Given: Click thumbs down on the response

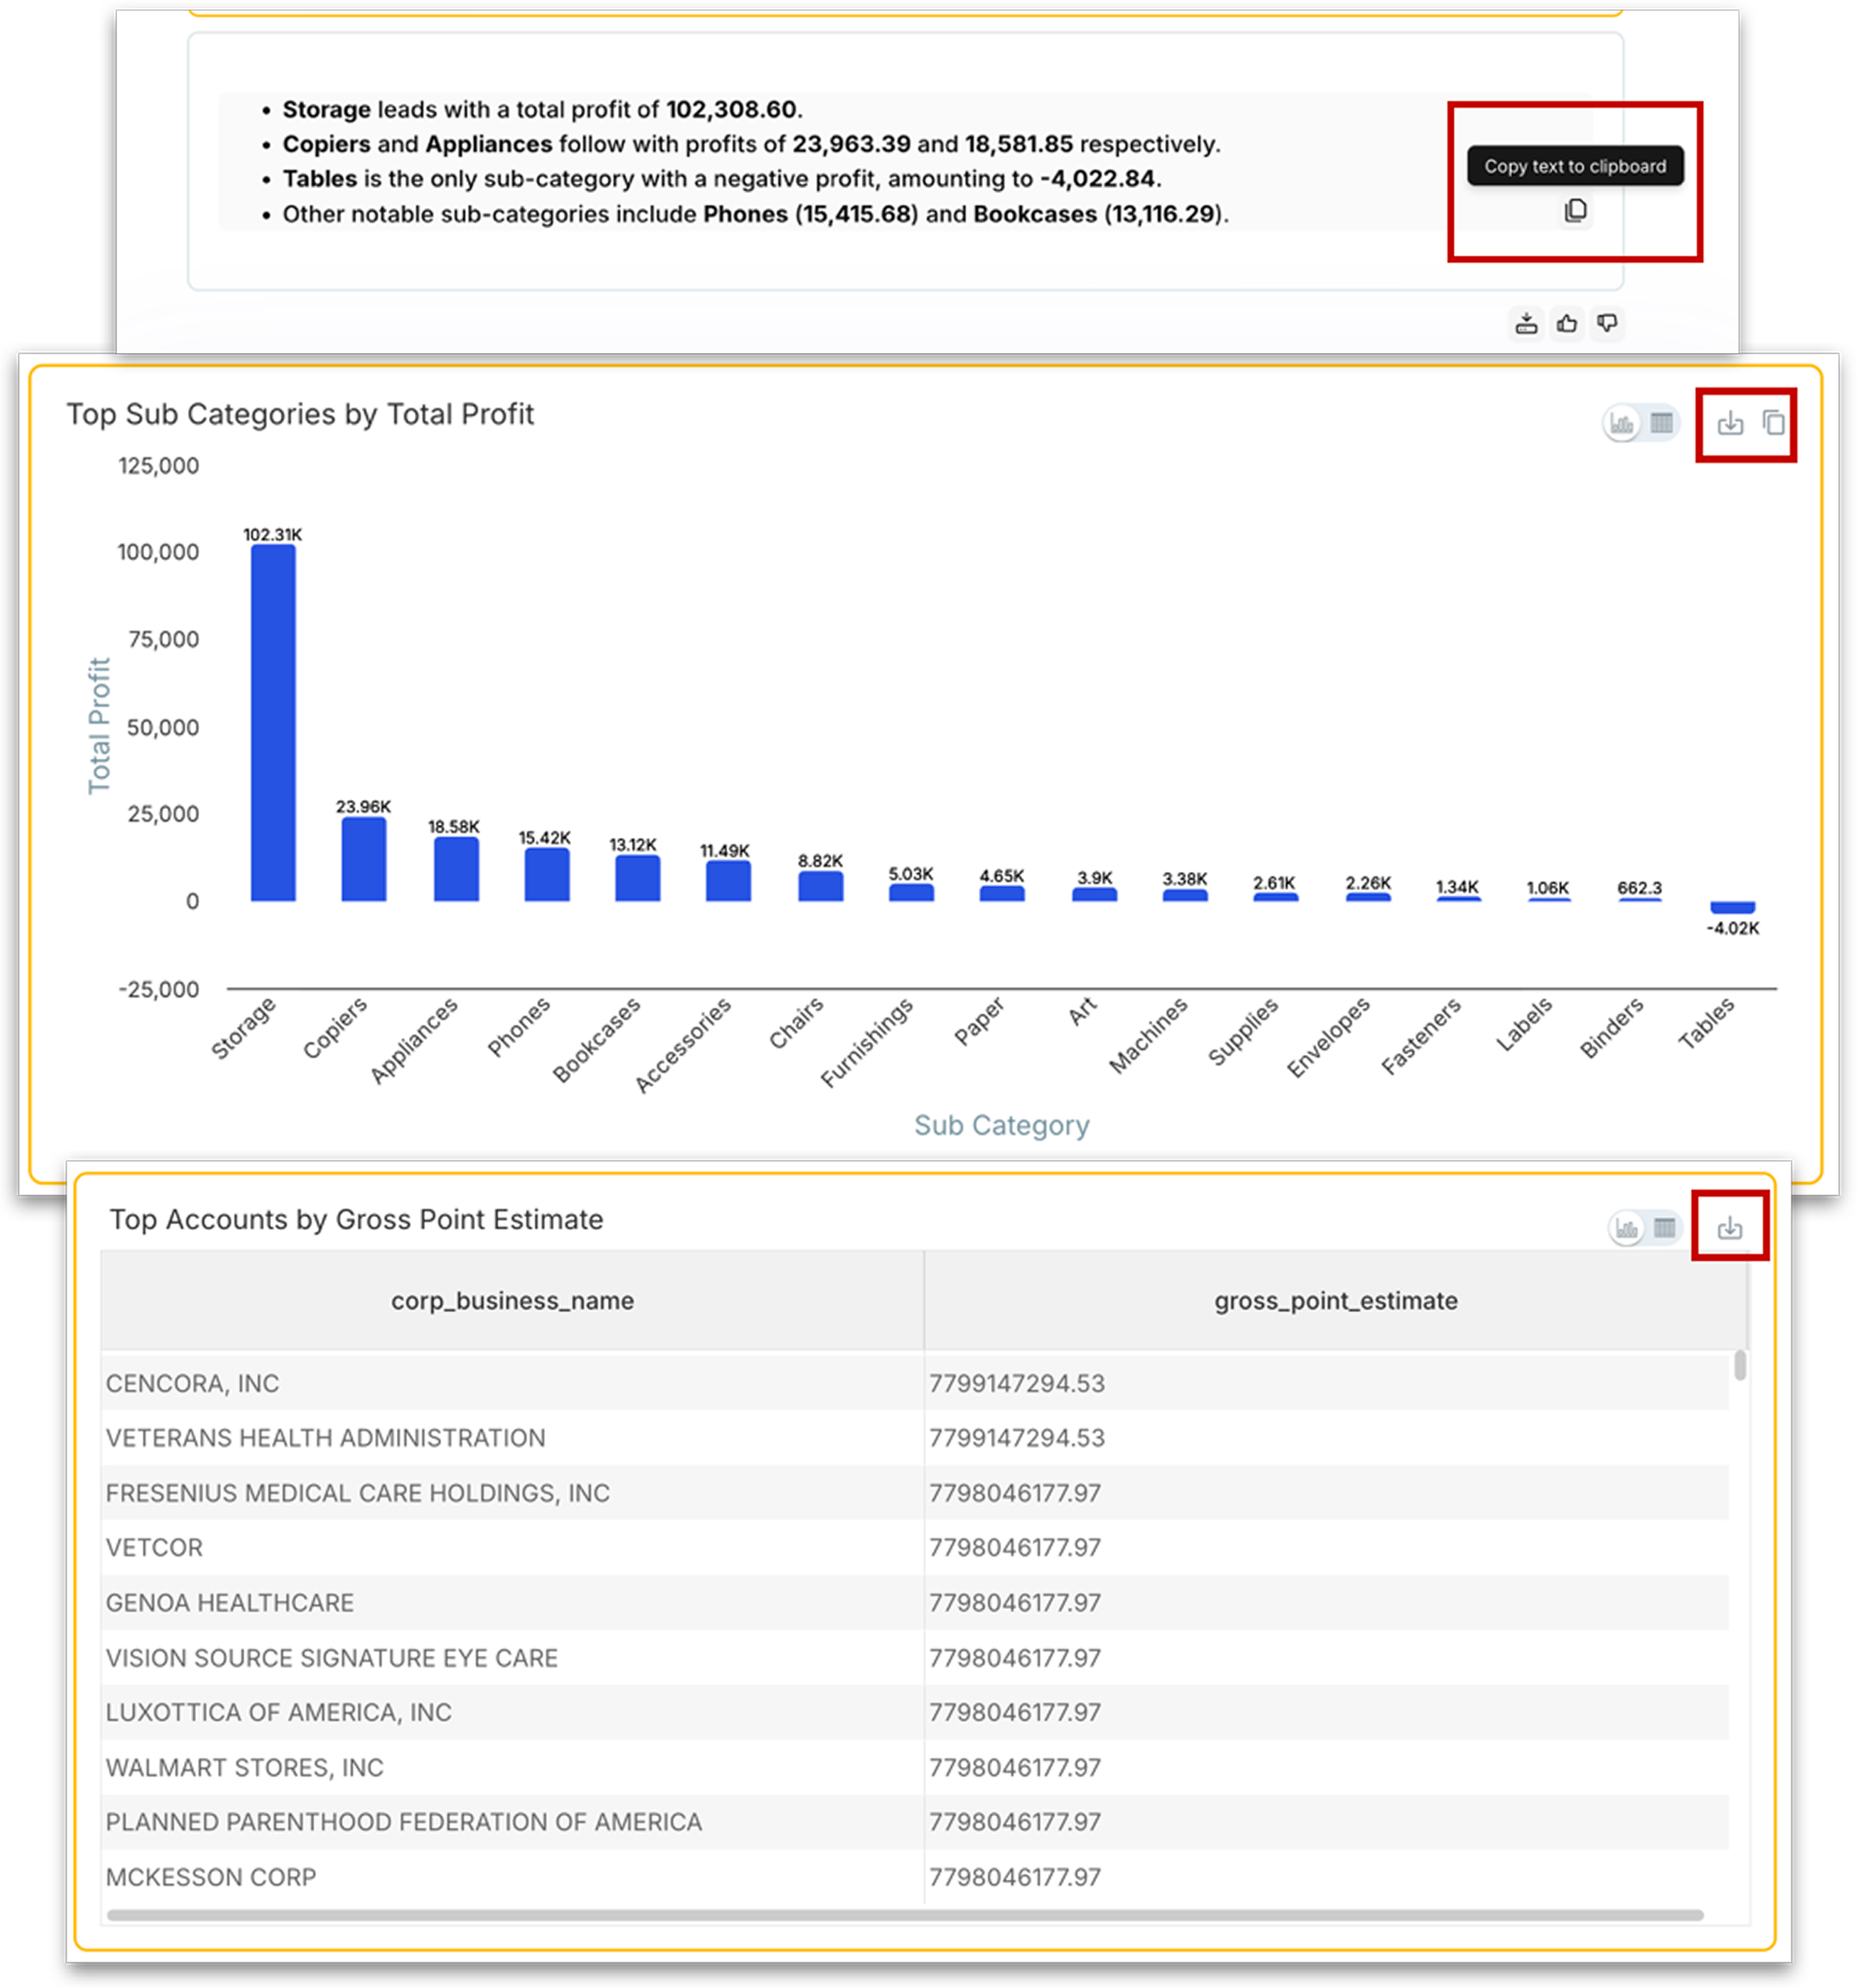Looking at the screenshot, I should point(1607,323).
